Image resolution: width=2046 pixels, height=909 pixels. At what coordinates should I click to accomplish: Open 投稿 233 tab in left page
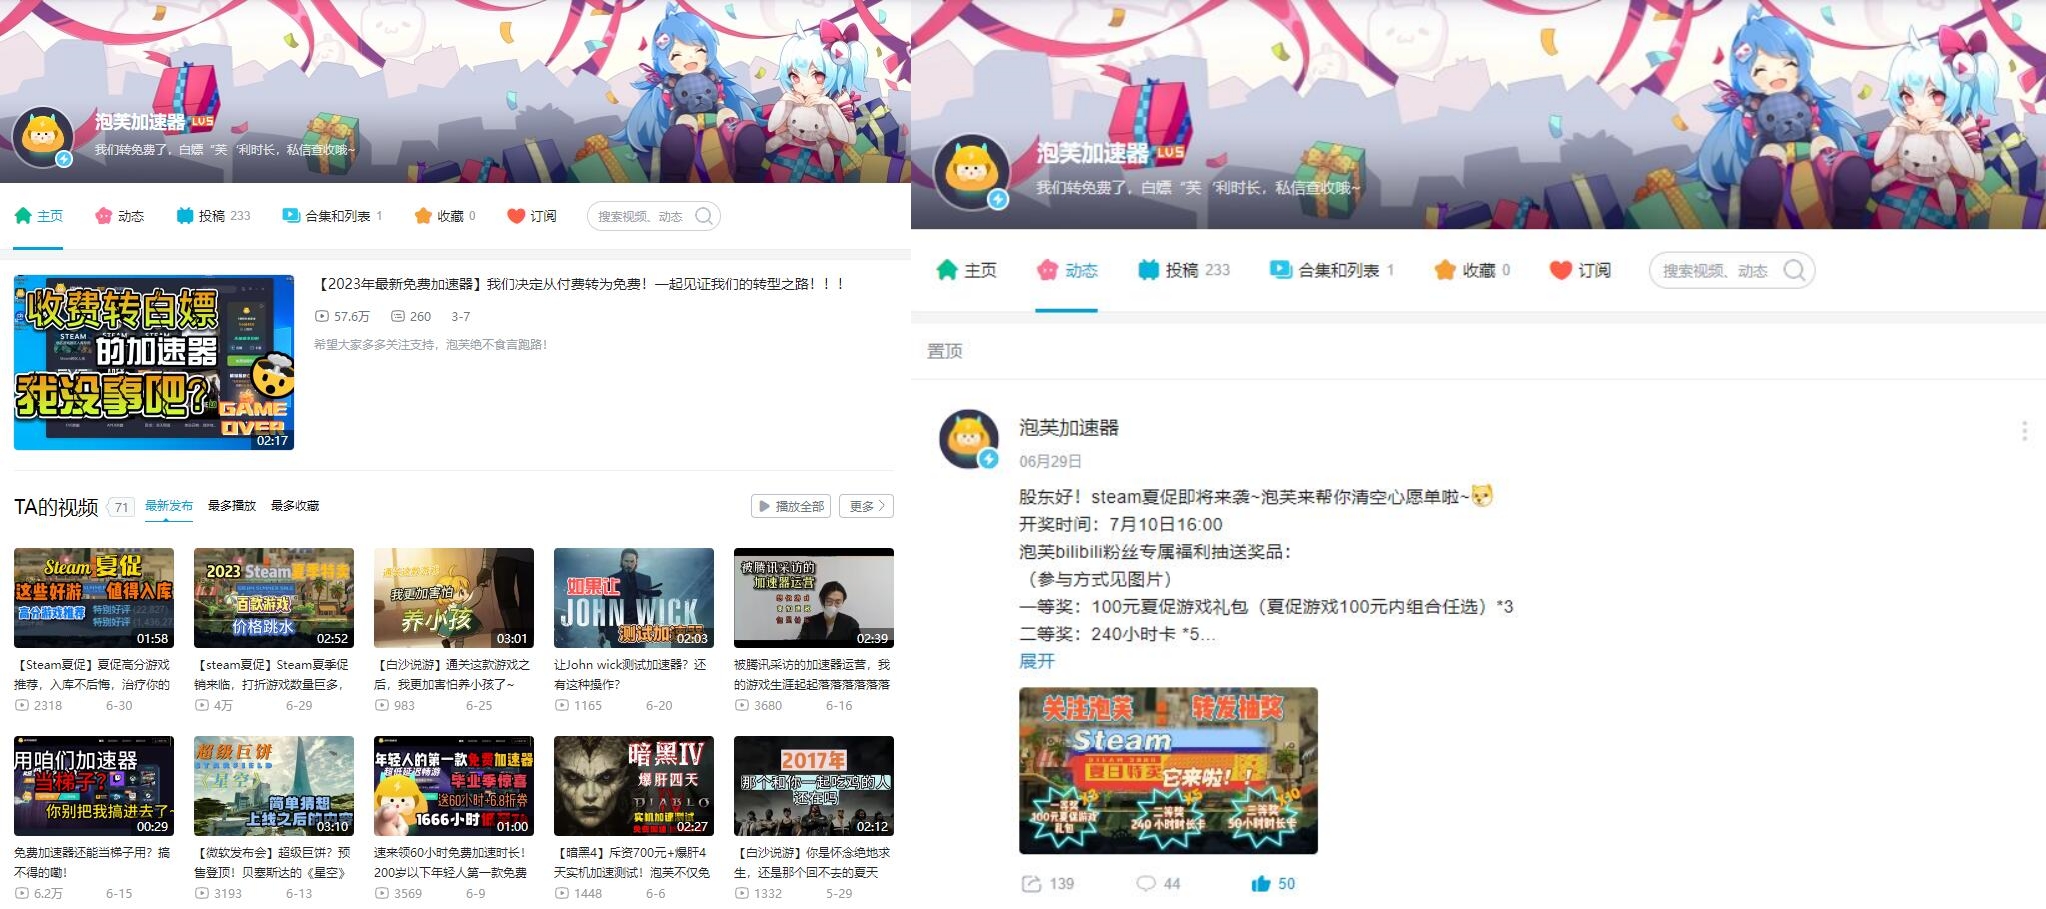pos(213,216)
